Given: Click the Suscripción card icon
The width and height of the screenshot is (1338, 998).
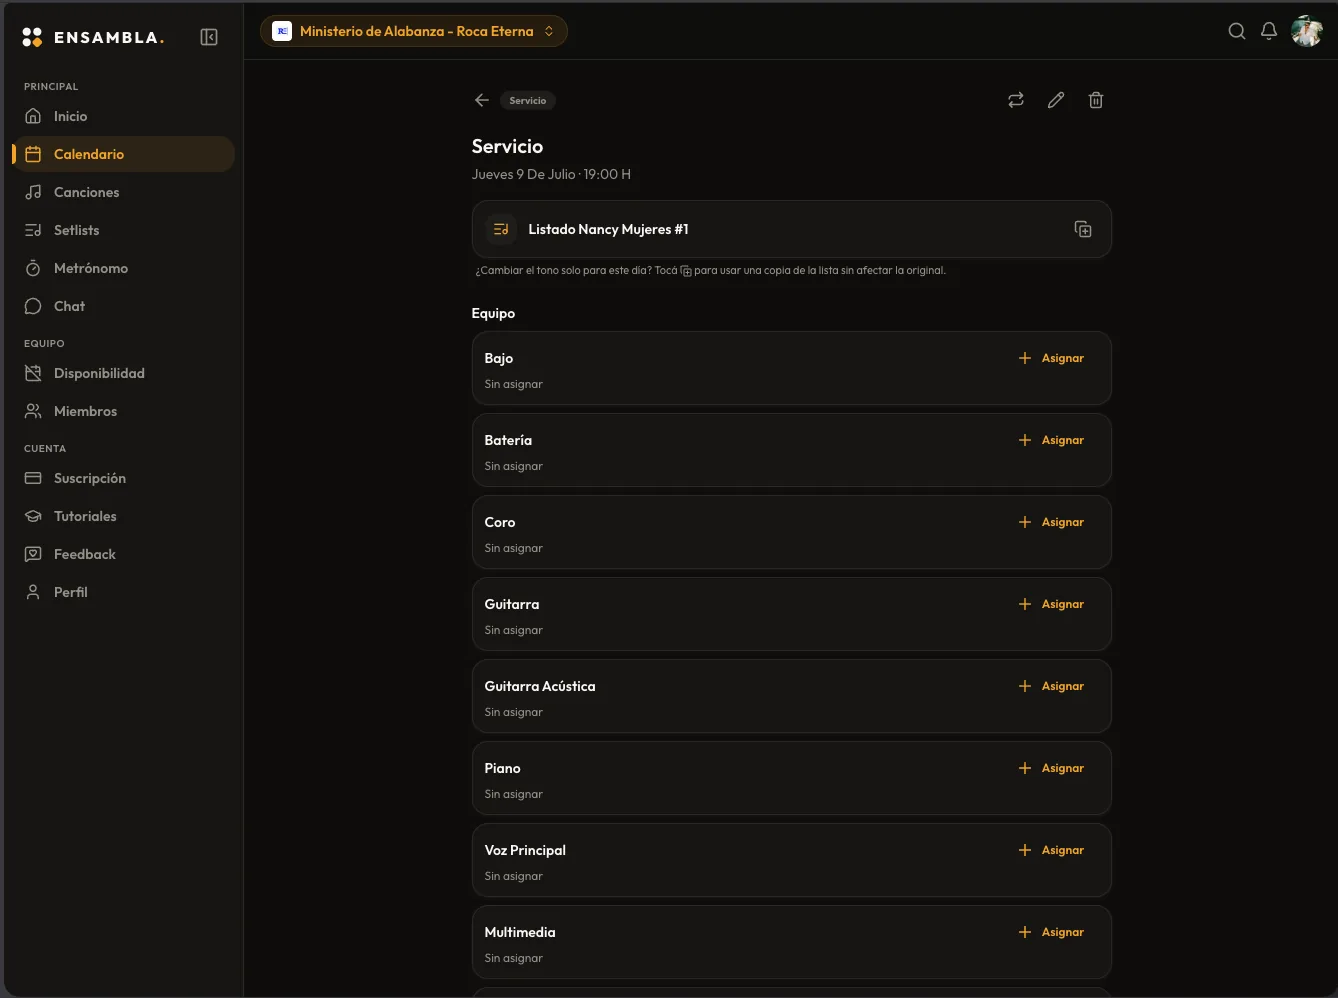Looking at the screenshot, I should tap(33, 478).
